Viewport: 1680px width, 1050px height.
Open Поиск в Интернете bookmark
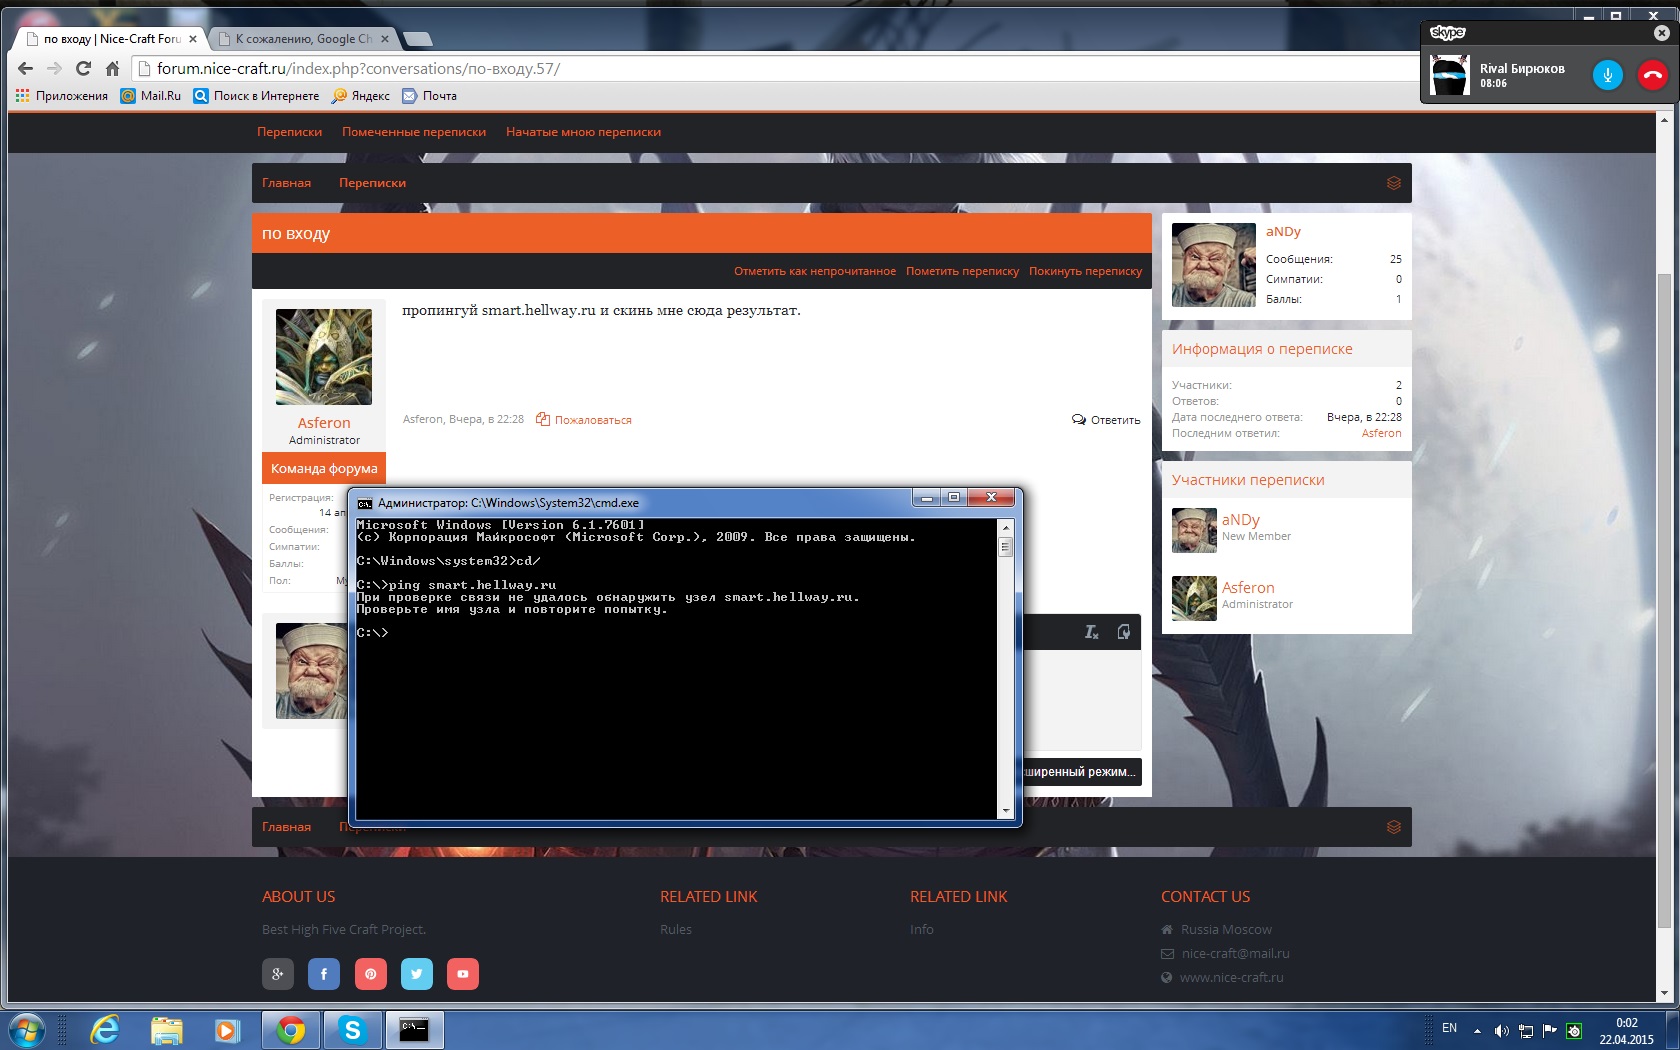256,96
